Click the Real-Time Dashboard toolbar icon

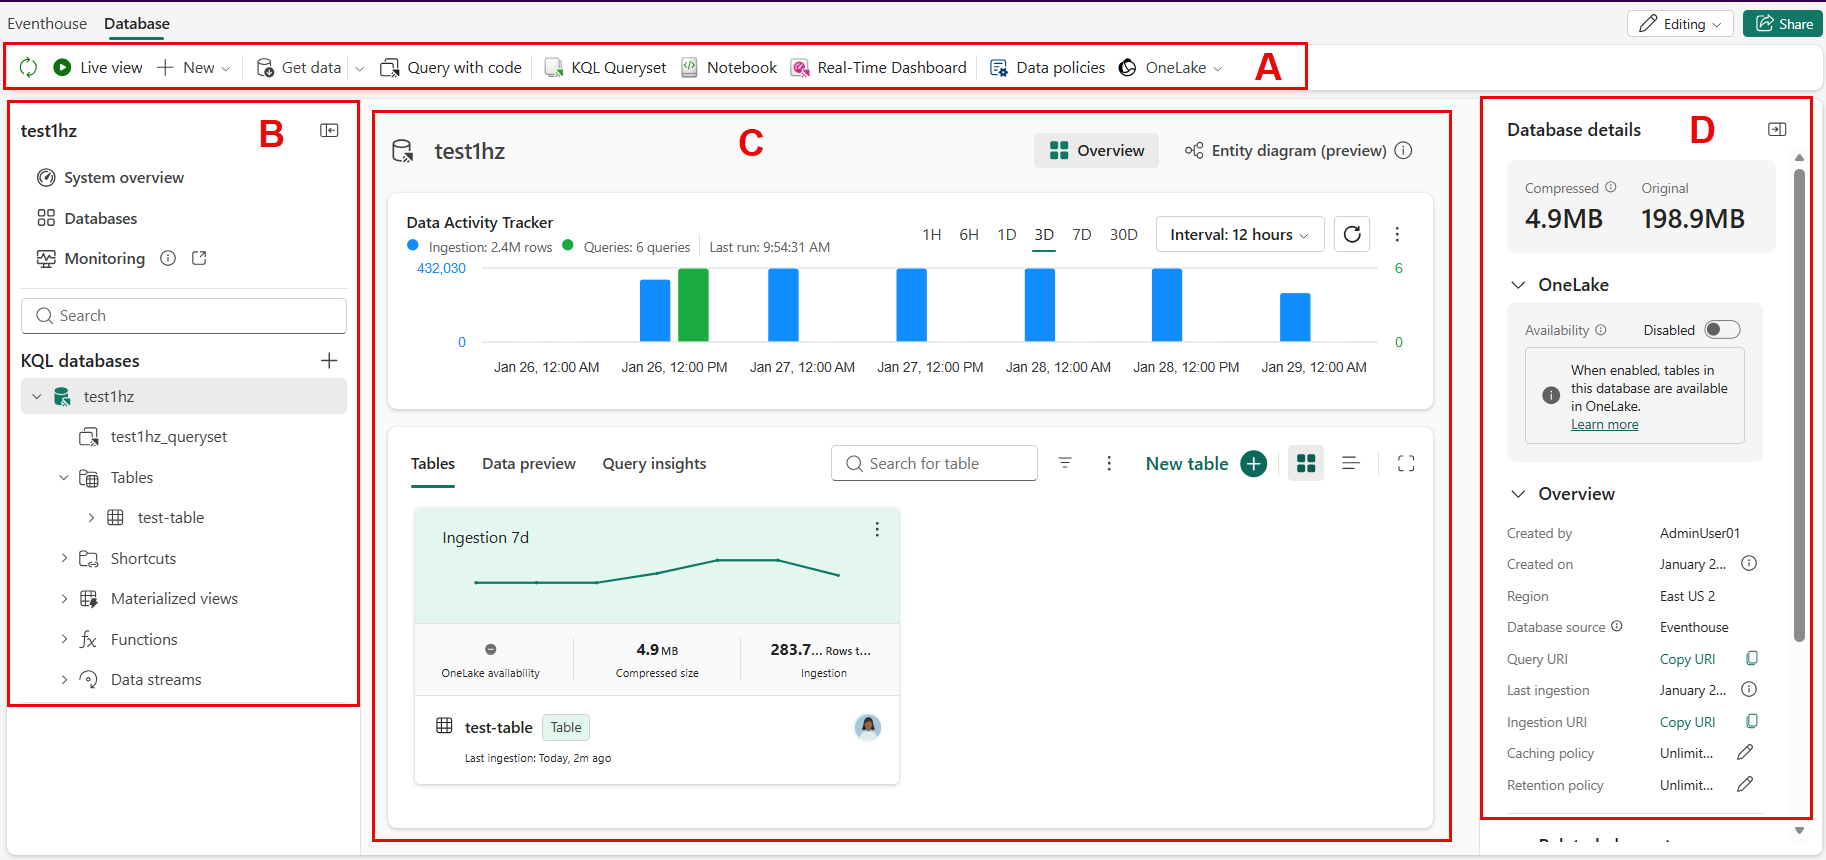point(800,67)
